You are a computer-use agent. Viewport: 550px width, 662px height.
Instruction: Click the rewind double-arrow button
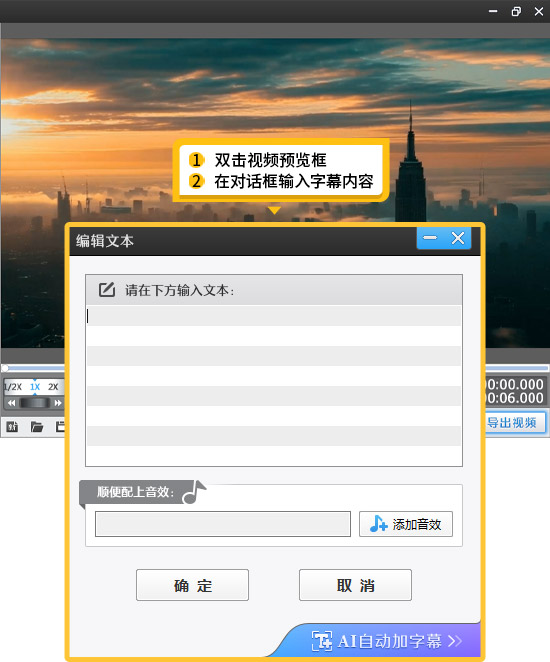click(11, 403)
